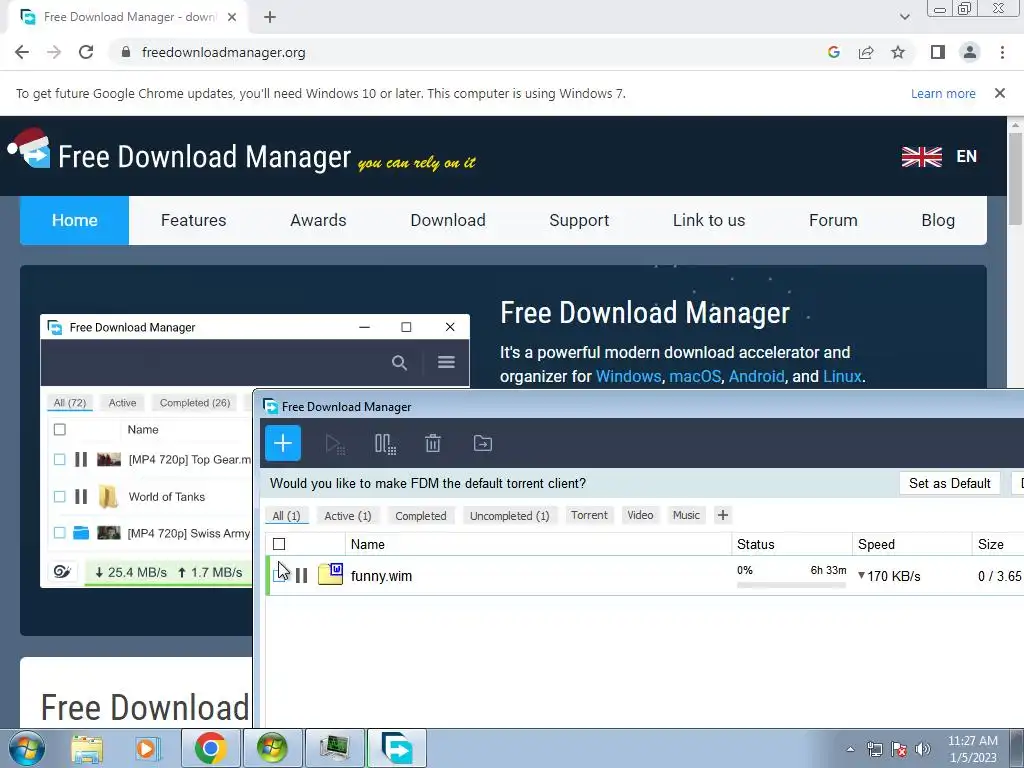The width and height of the screenshot is (1024, 768).
Task: Open the Download nav item
Action: (x=448, y=220)
